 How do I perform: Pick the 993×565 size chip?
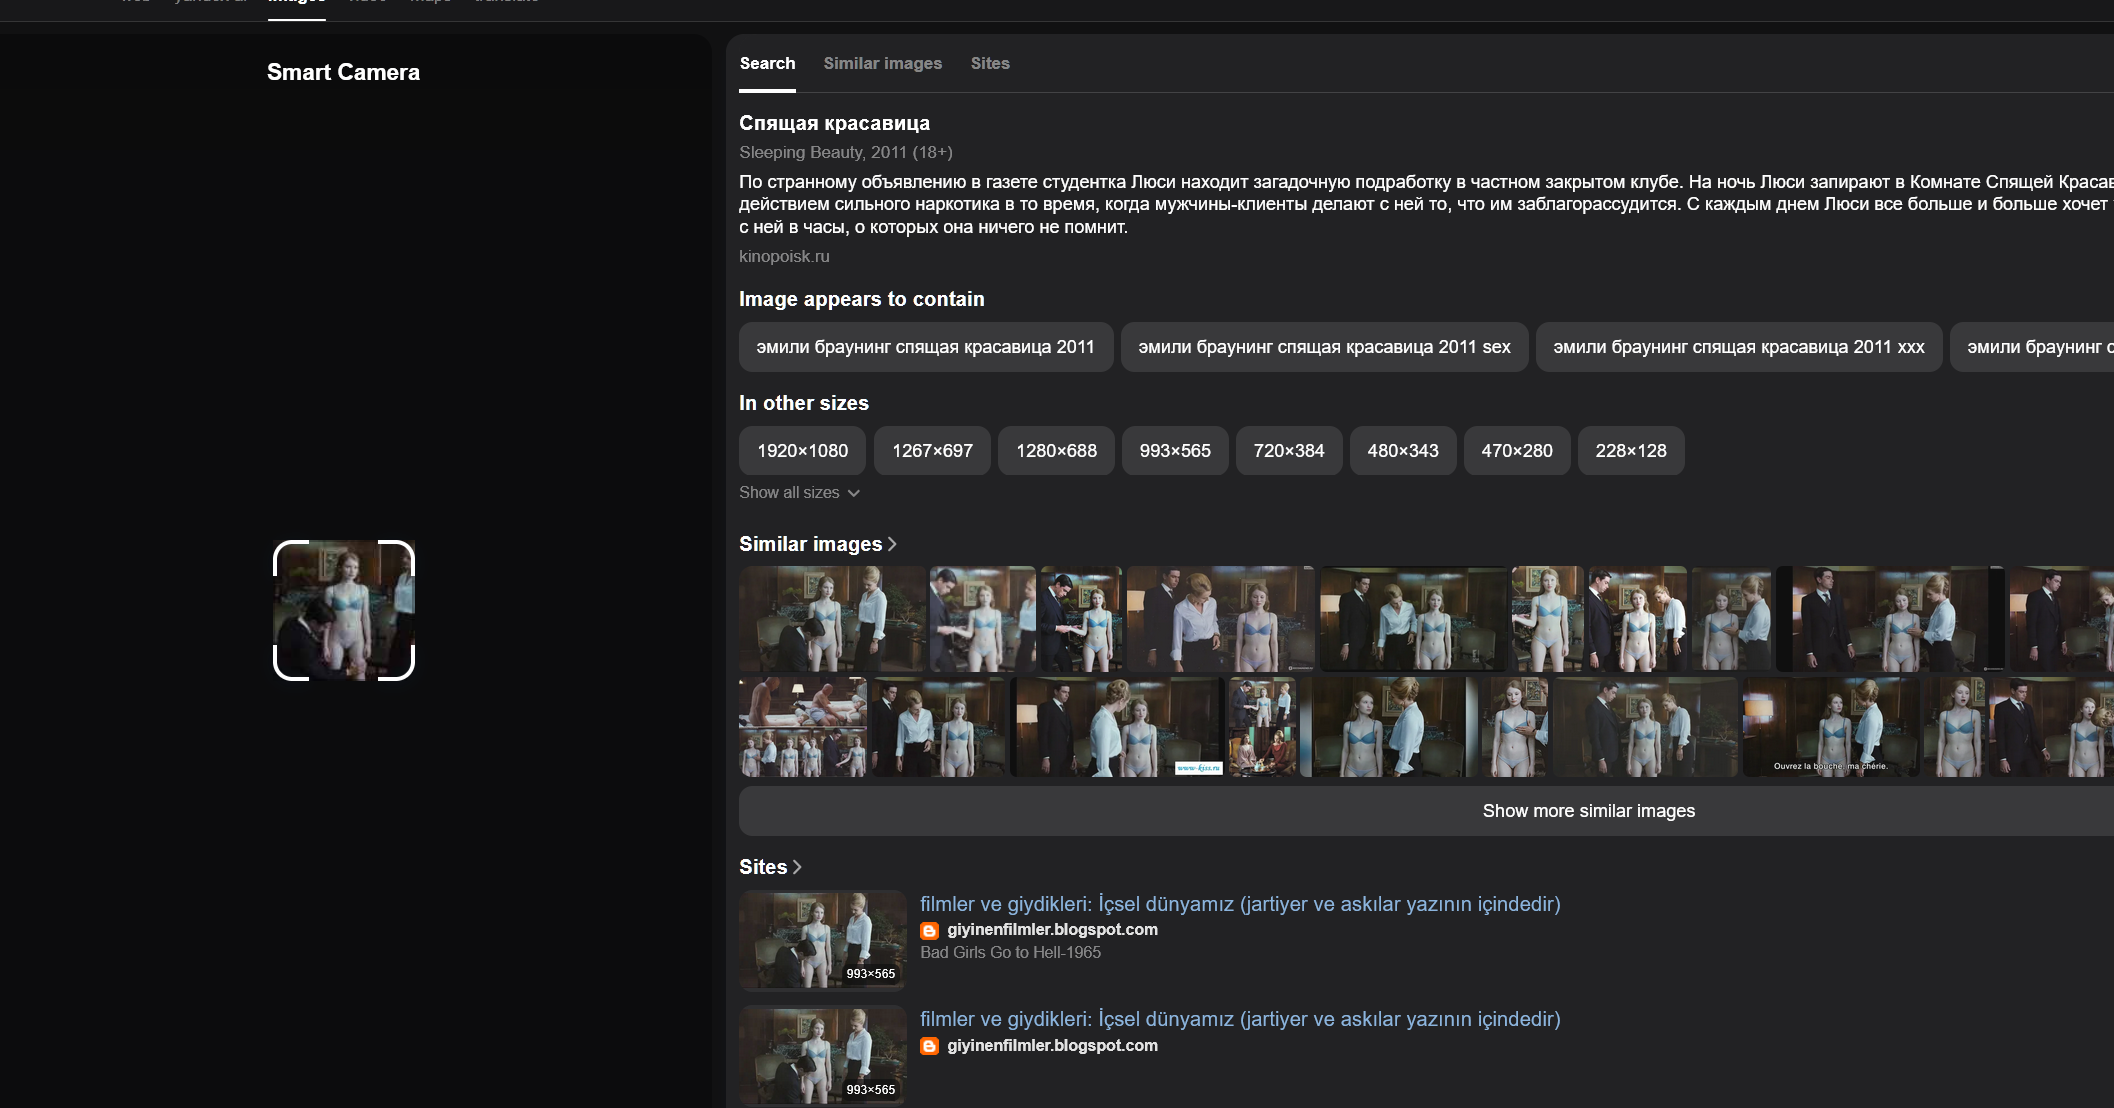pyautogui.click(x=1175, y=451)
